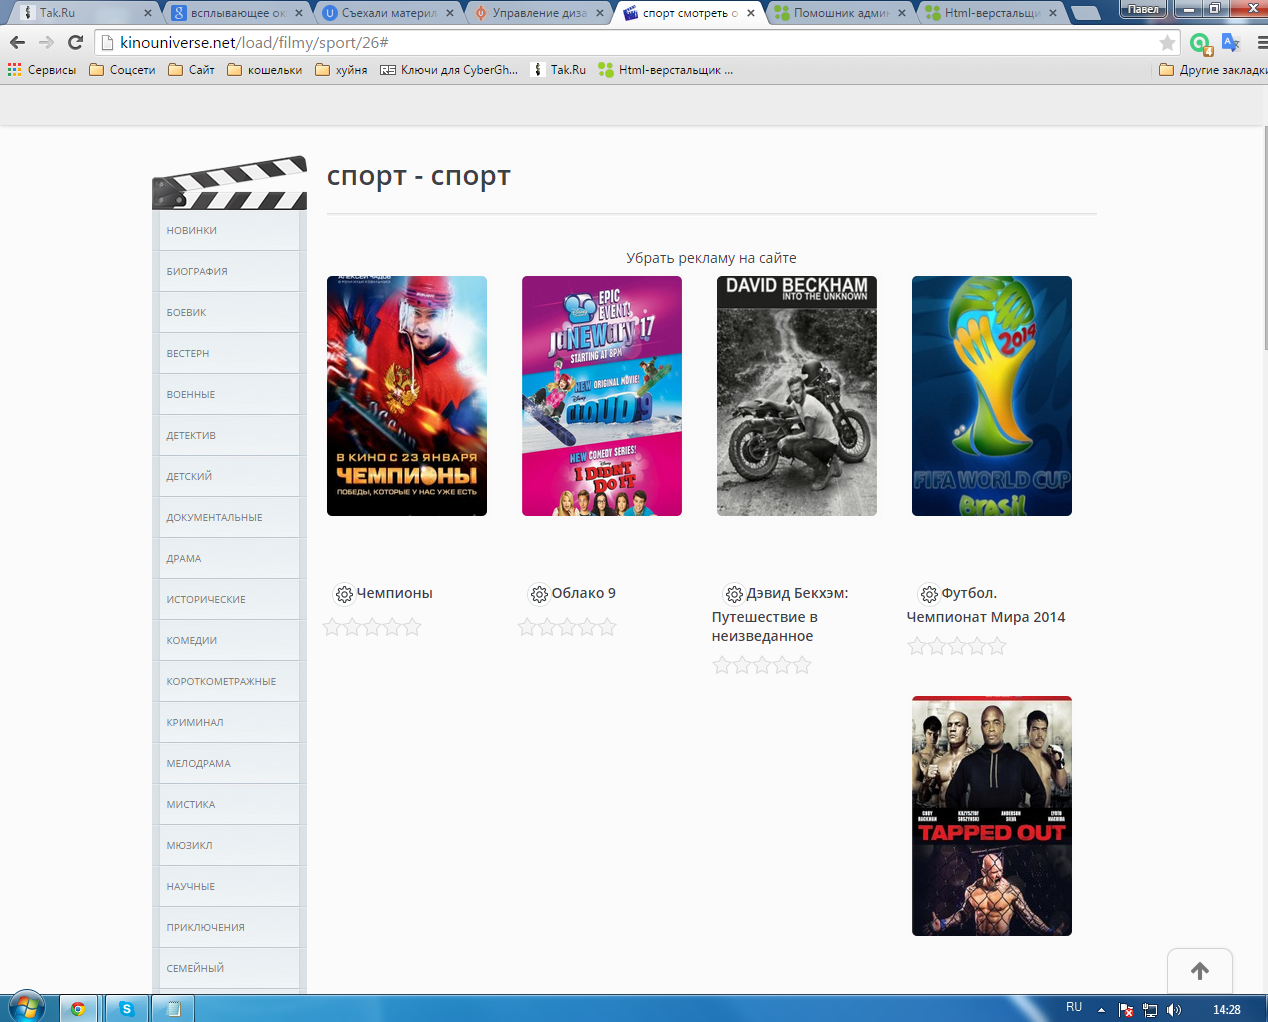Click the gear icon next to Футбол.
This screenshot has height=1022, width=1268.
coord(929,594)
